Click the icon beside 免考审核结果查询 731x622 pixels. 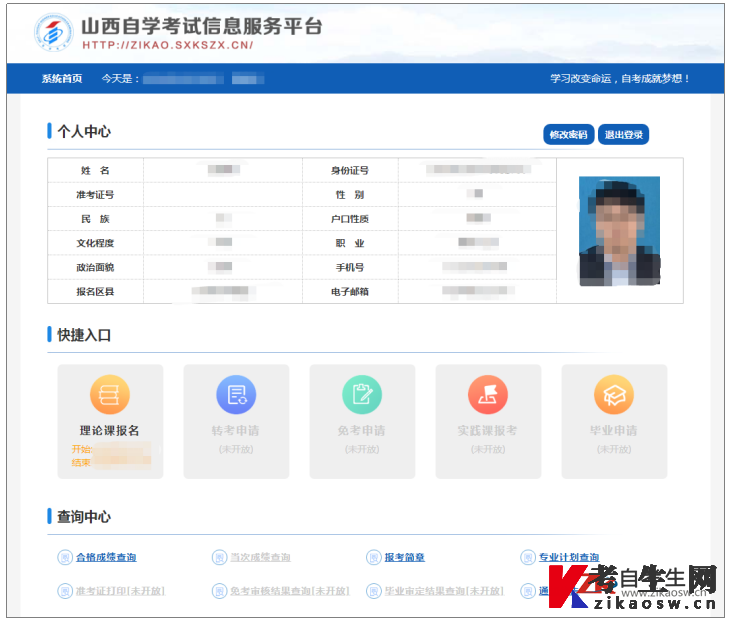click(219, 591)
